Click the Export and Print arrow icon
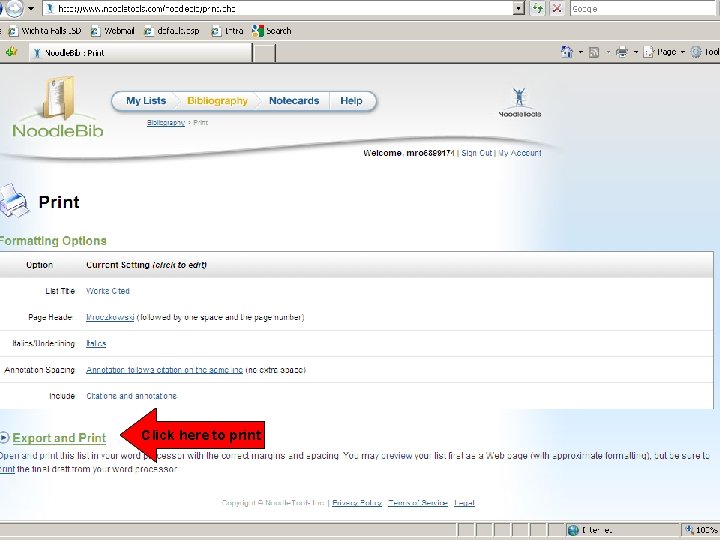Viewport: 720px width, 540px height. click(x=5, y=438)
